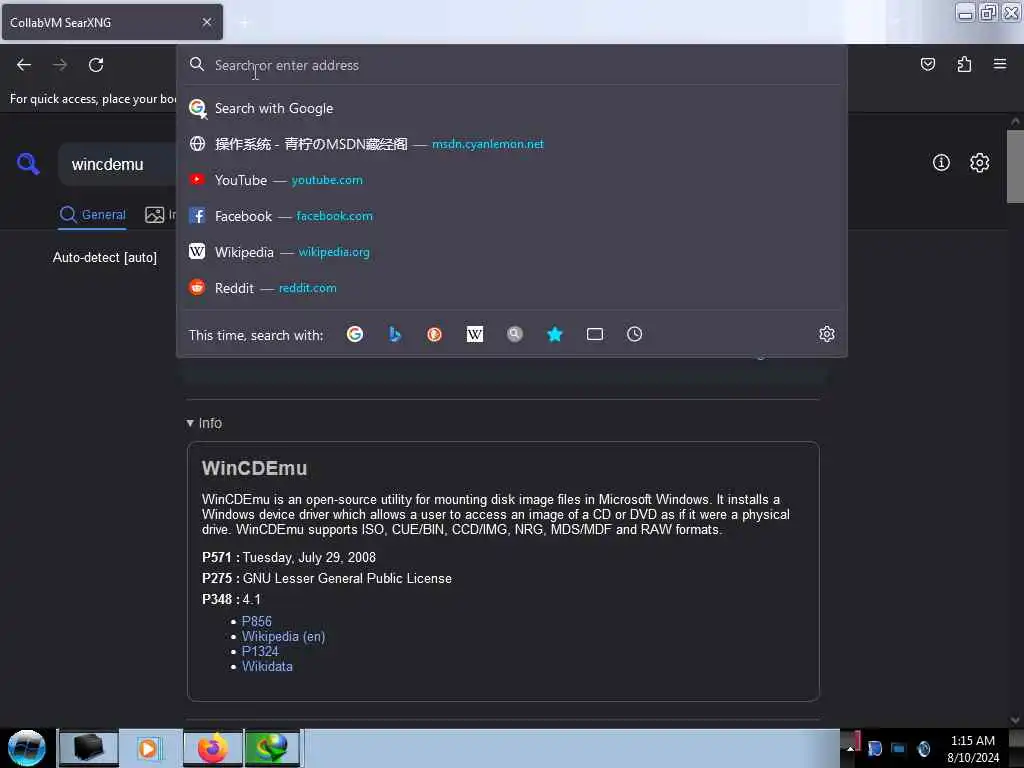Collapse the Info section triangle

point(190,423)
